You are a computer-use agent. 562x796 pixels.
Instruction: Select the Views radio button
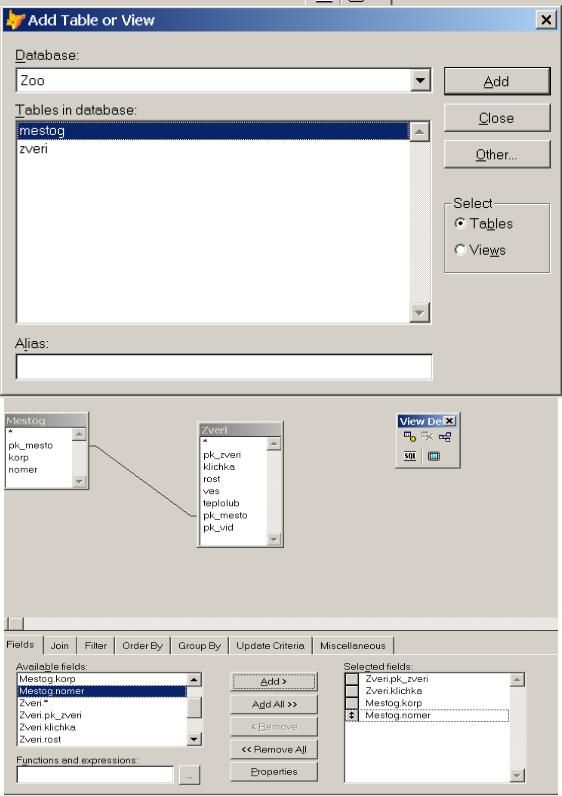(x=460, y=250)
